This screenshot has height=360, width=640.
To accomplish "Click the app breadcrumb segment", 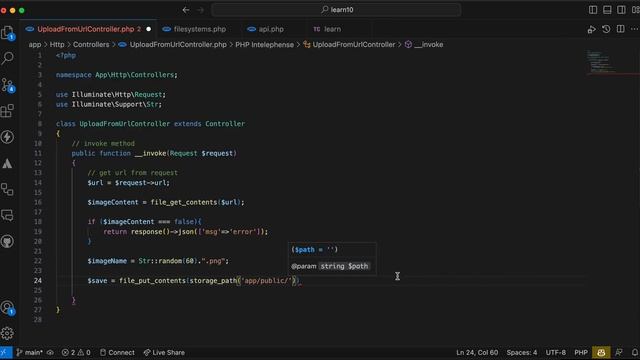I will 35,44.
